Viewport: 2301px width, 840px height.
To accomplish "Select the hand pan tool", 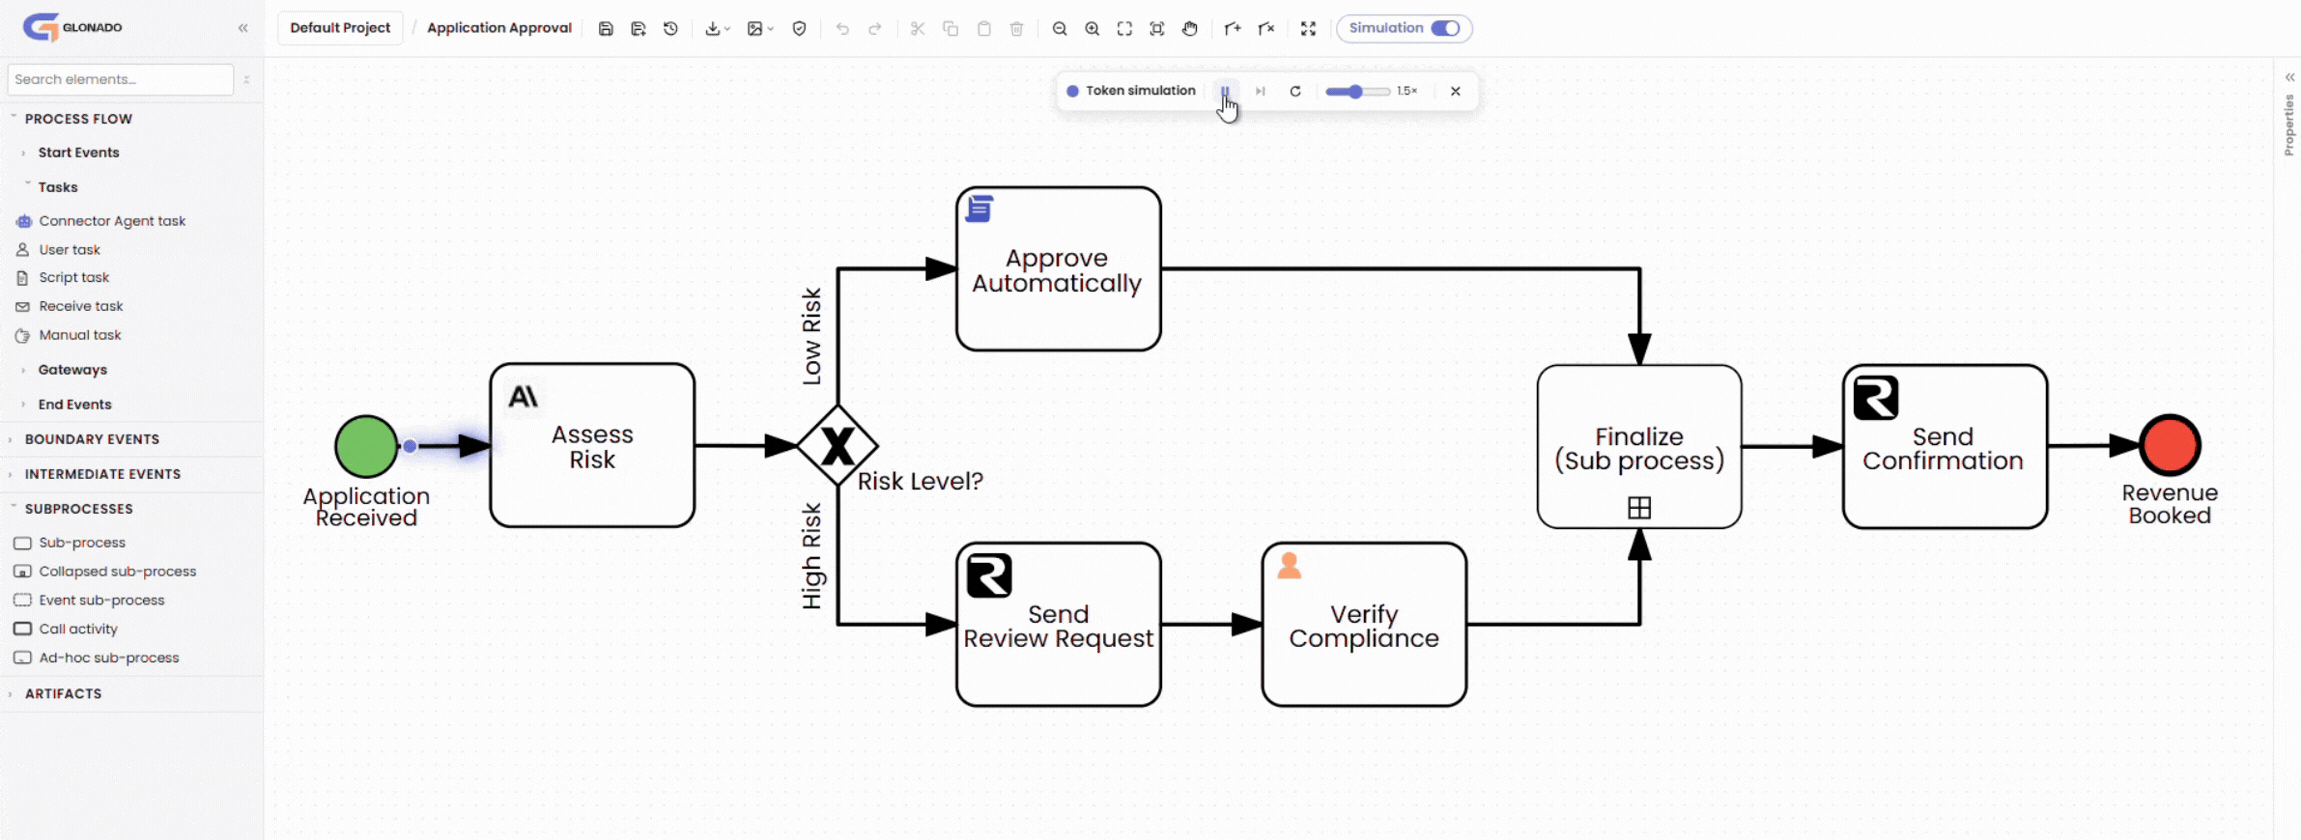I will point(1190,29).
